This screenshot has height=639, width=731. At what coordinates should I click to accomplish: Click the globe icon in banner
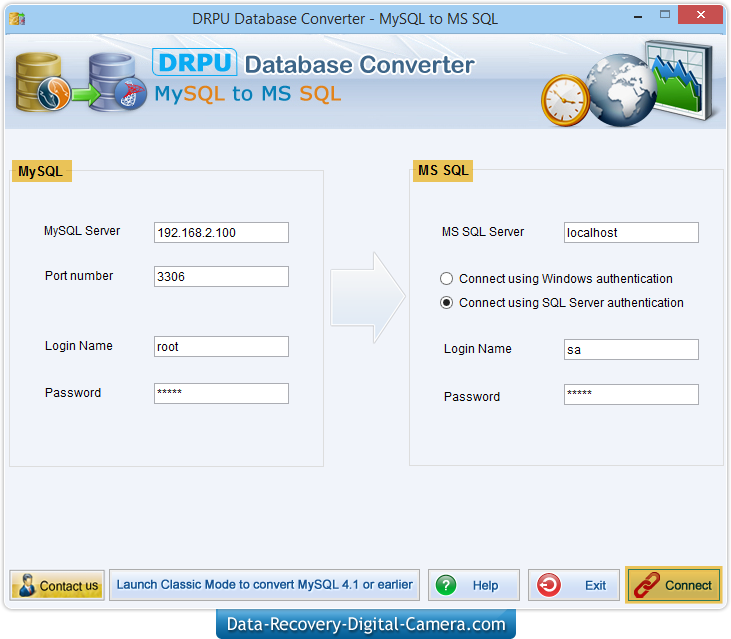pos(621,90)
